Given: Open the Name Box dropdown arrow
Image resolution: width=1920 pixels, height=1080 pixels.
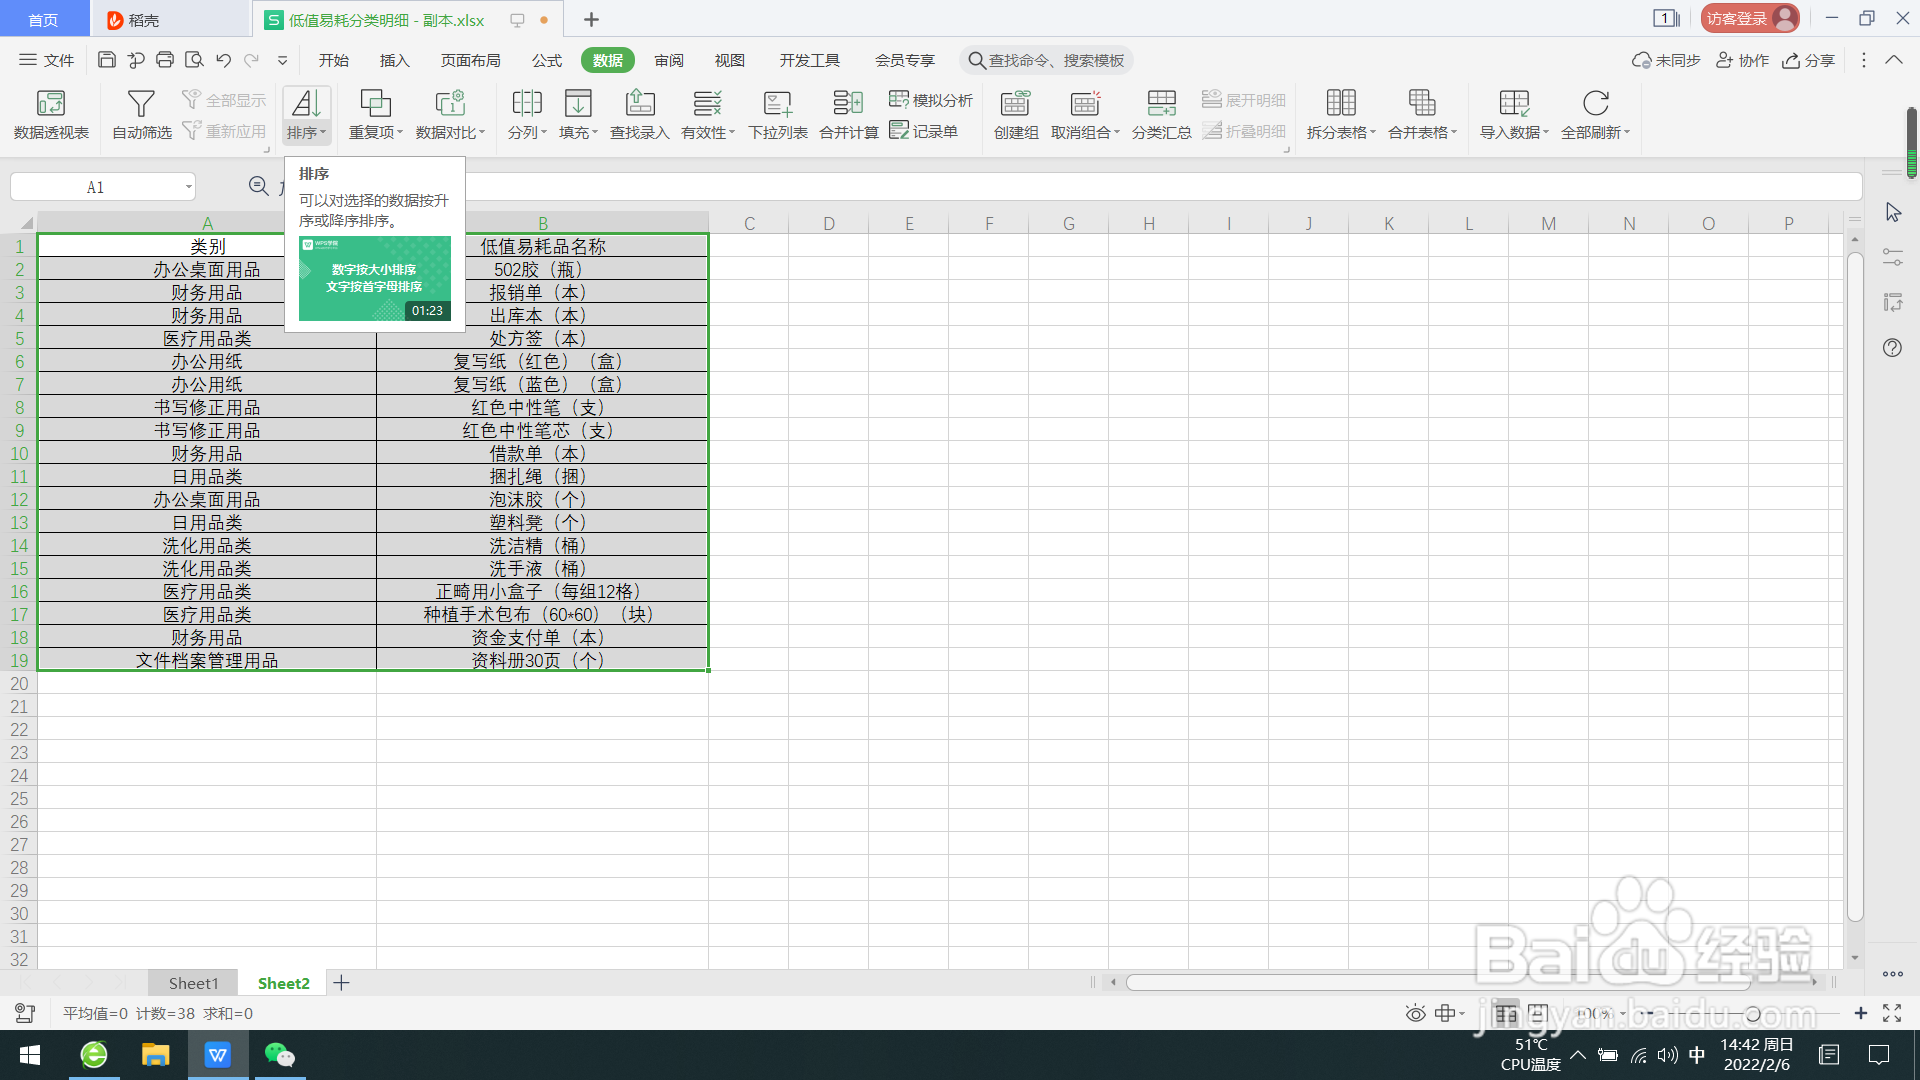Looking at the screenshot, I should [x=188, y=187].
